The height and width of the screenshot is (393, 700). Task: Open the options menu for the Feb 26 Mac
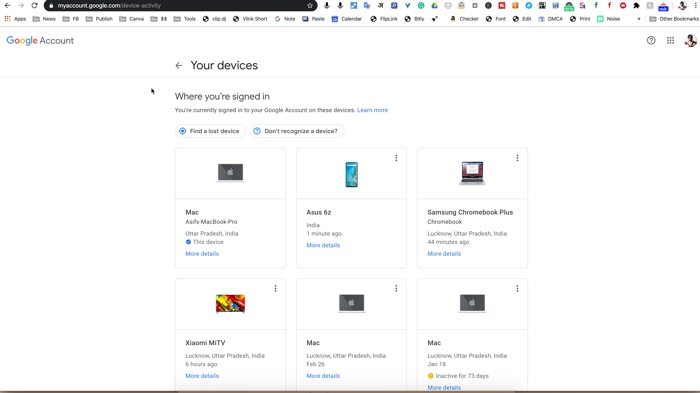point(396,289)
